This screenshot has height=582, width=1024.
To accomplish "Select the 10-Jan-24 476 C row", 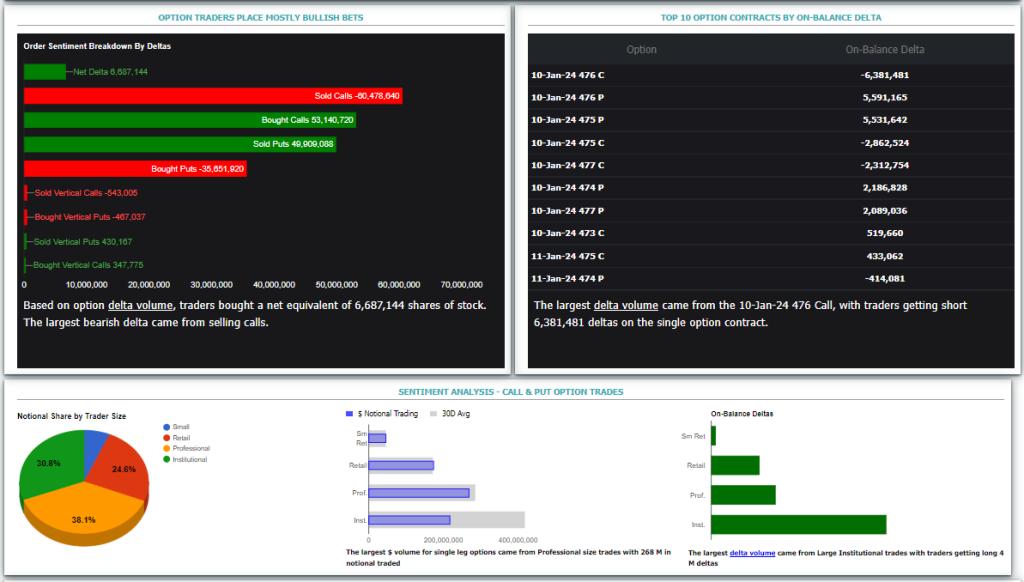I will tap(771, 75).
